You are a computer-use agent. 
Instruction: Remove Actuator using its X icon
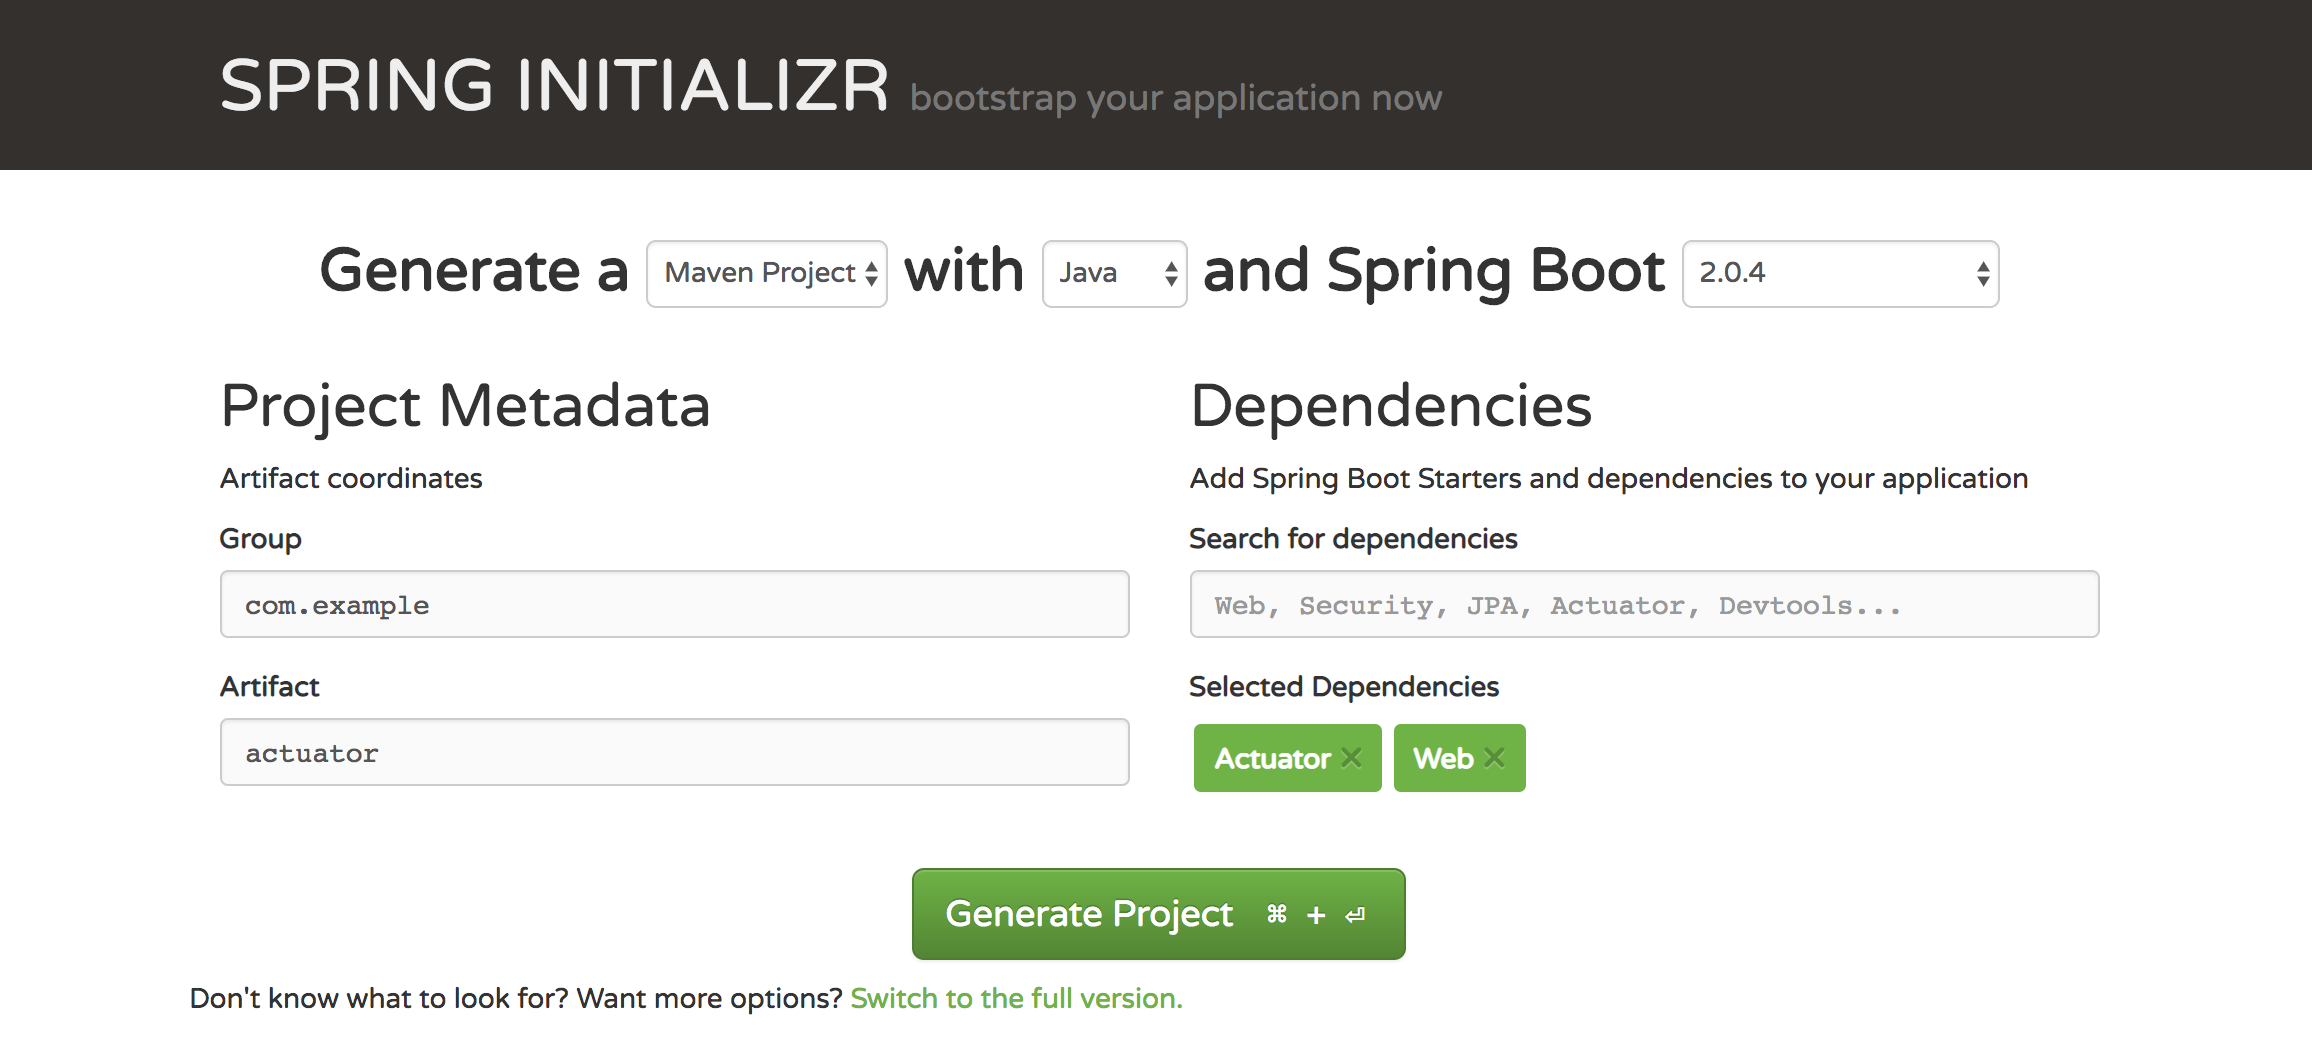coord(1352,758)
